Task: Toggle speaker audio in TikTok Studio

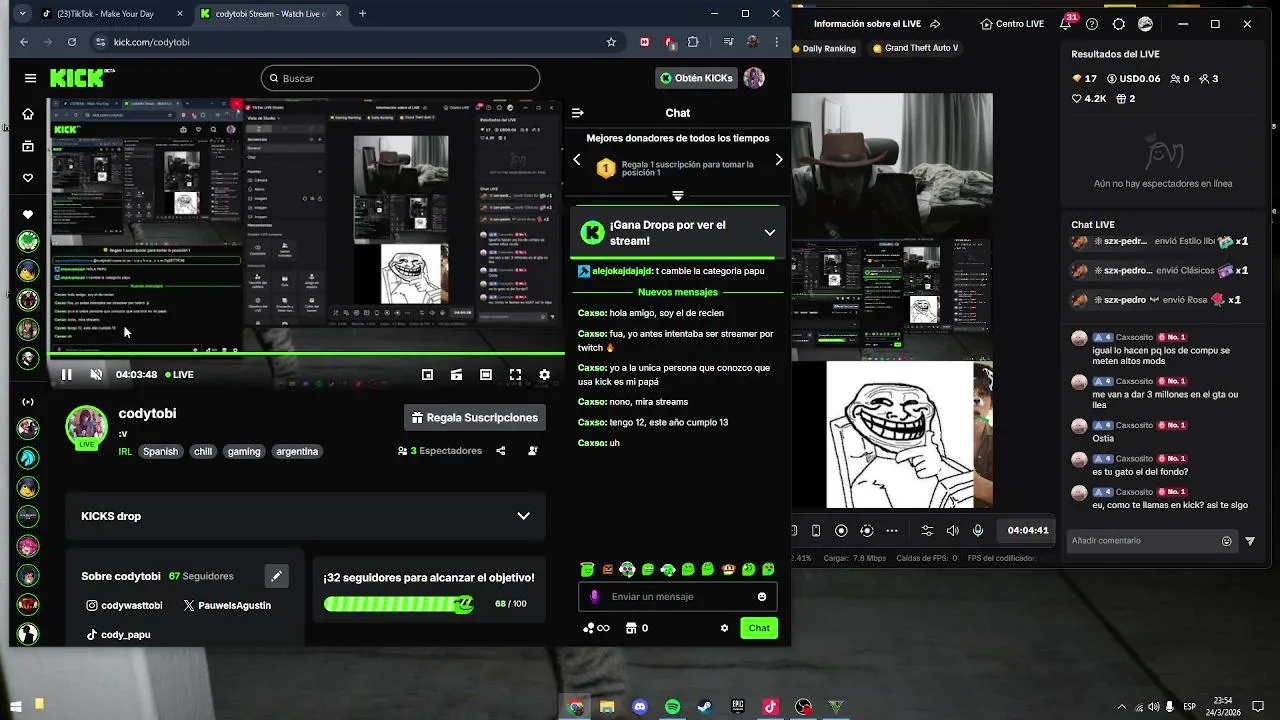Action: pyautogui.click(x=953, y=531)
